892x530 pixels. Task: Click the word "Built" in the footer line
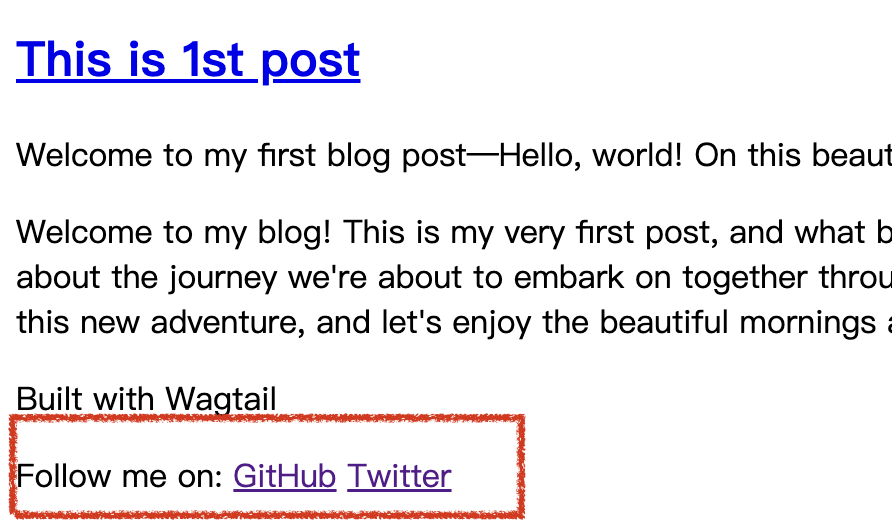pos(50,399)
